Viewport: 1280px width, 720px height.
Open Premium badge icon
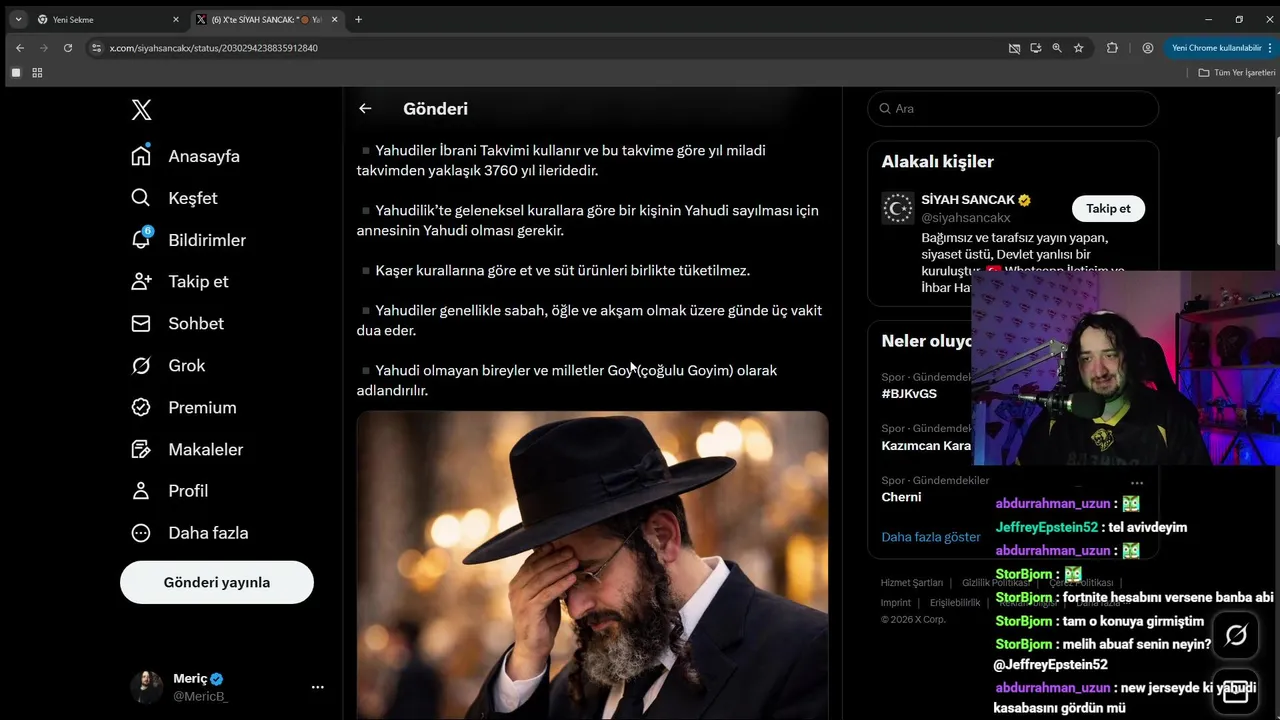[141, 408]
